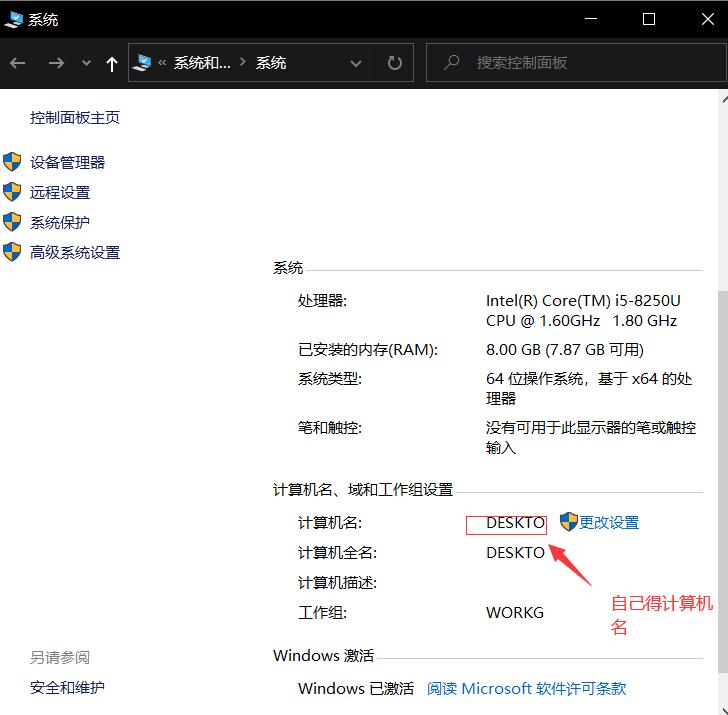Click the Windows 已激活 text

coord(356,689)
